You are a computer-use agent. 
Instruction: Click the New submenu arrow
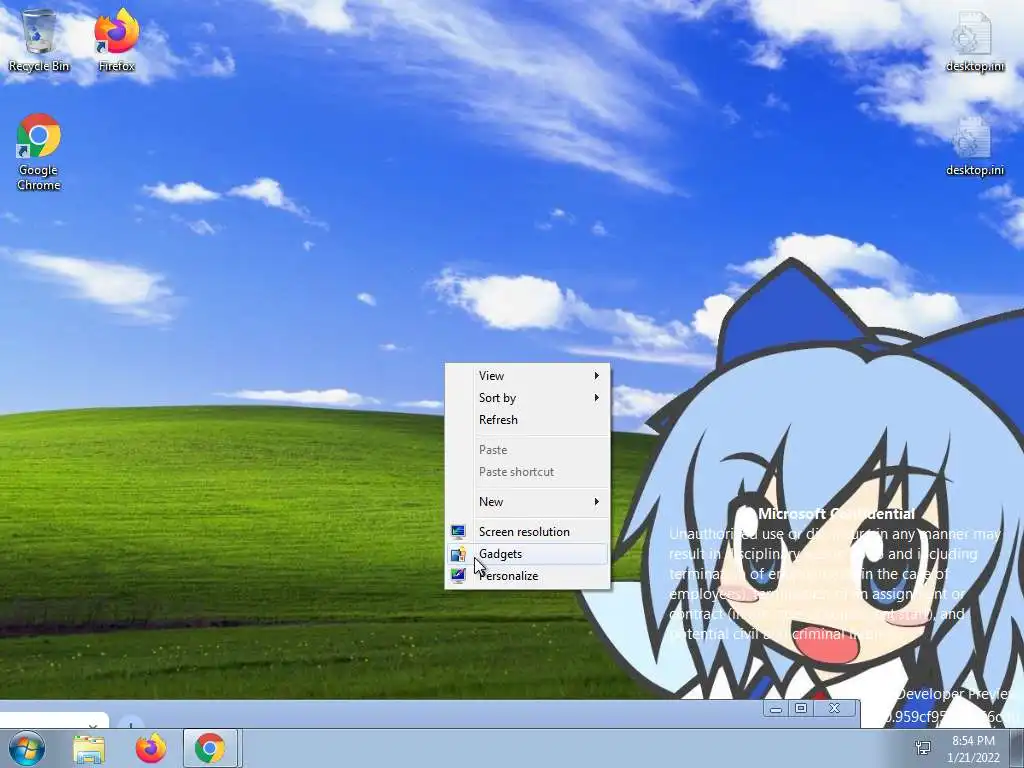[596, 502]
